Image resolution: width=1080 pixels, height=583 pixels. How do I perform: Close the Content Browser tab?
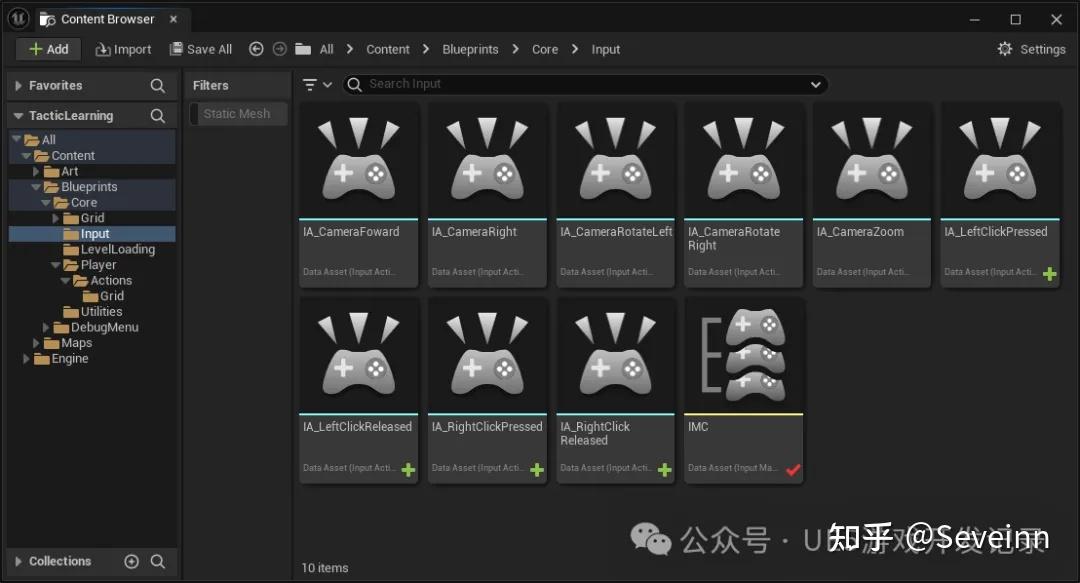174,19
